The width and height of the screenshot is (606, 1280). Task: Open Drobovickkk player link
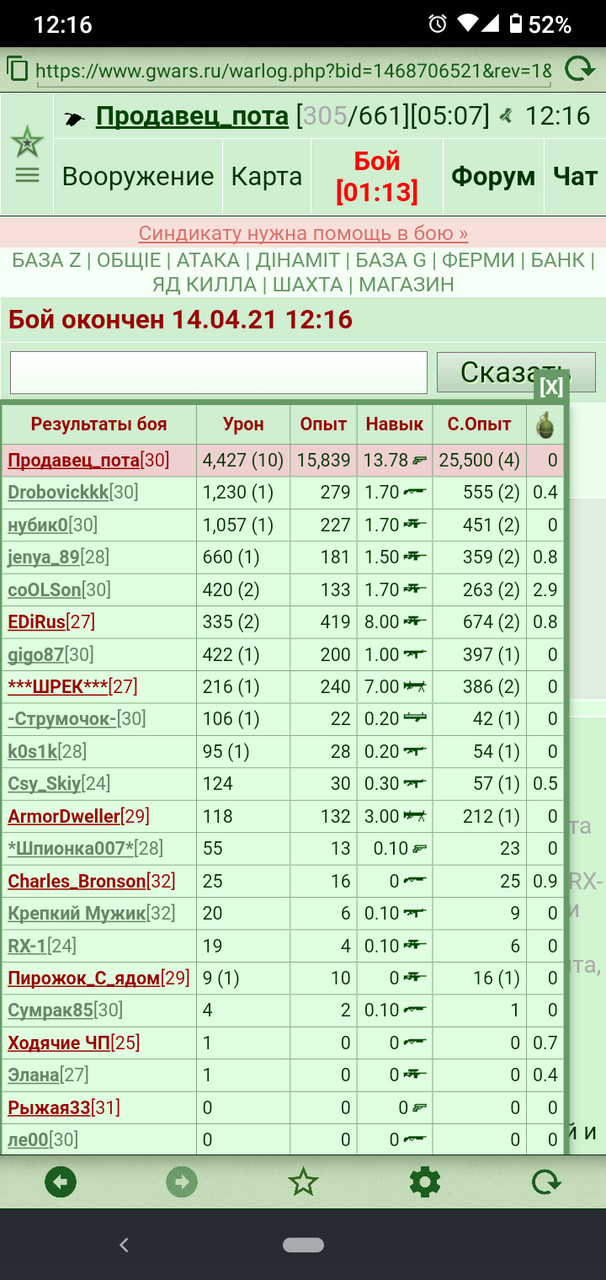pos(58,492)
